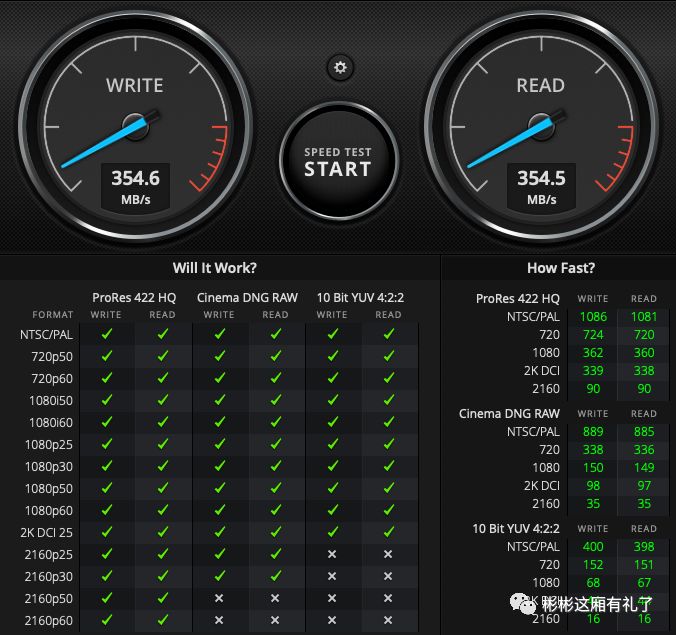The image size is (676, 635).
Task: Click the ProRes NTSC/PAL read value 1081
Action: coord(644,317)
